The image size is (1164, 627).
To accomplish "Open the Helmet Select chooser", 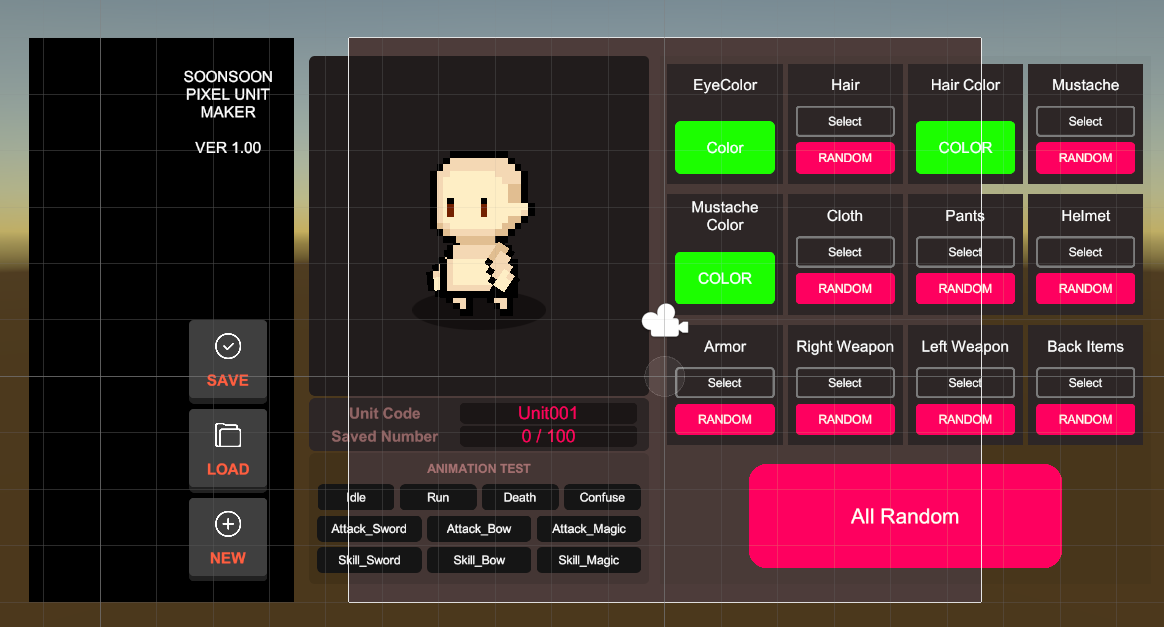I will point(1085,252).
